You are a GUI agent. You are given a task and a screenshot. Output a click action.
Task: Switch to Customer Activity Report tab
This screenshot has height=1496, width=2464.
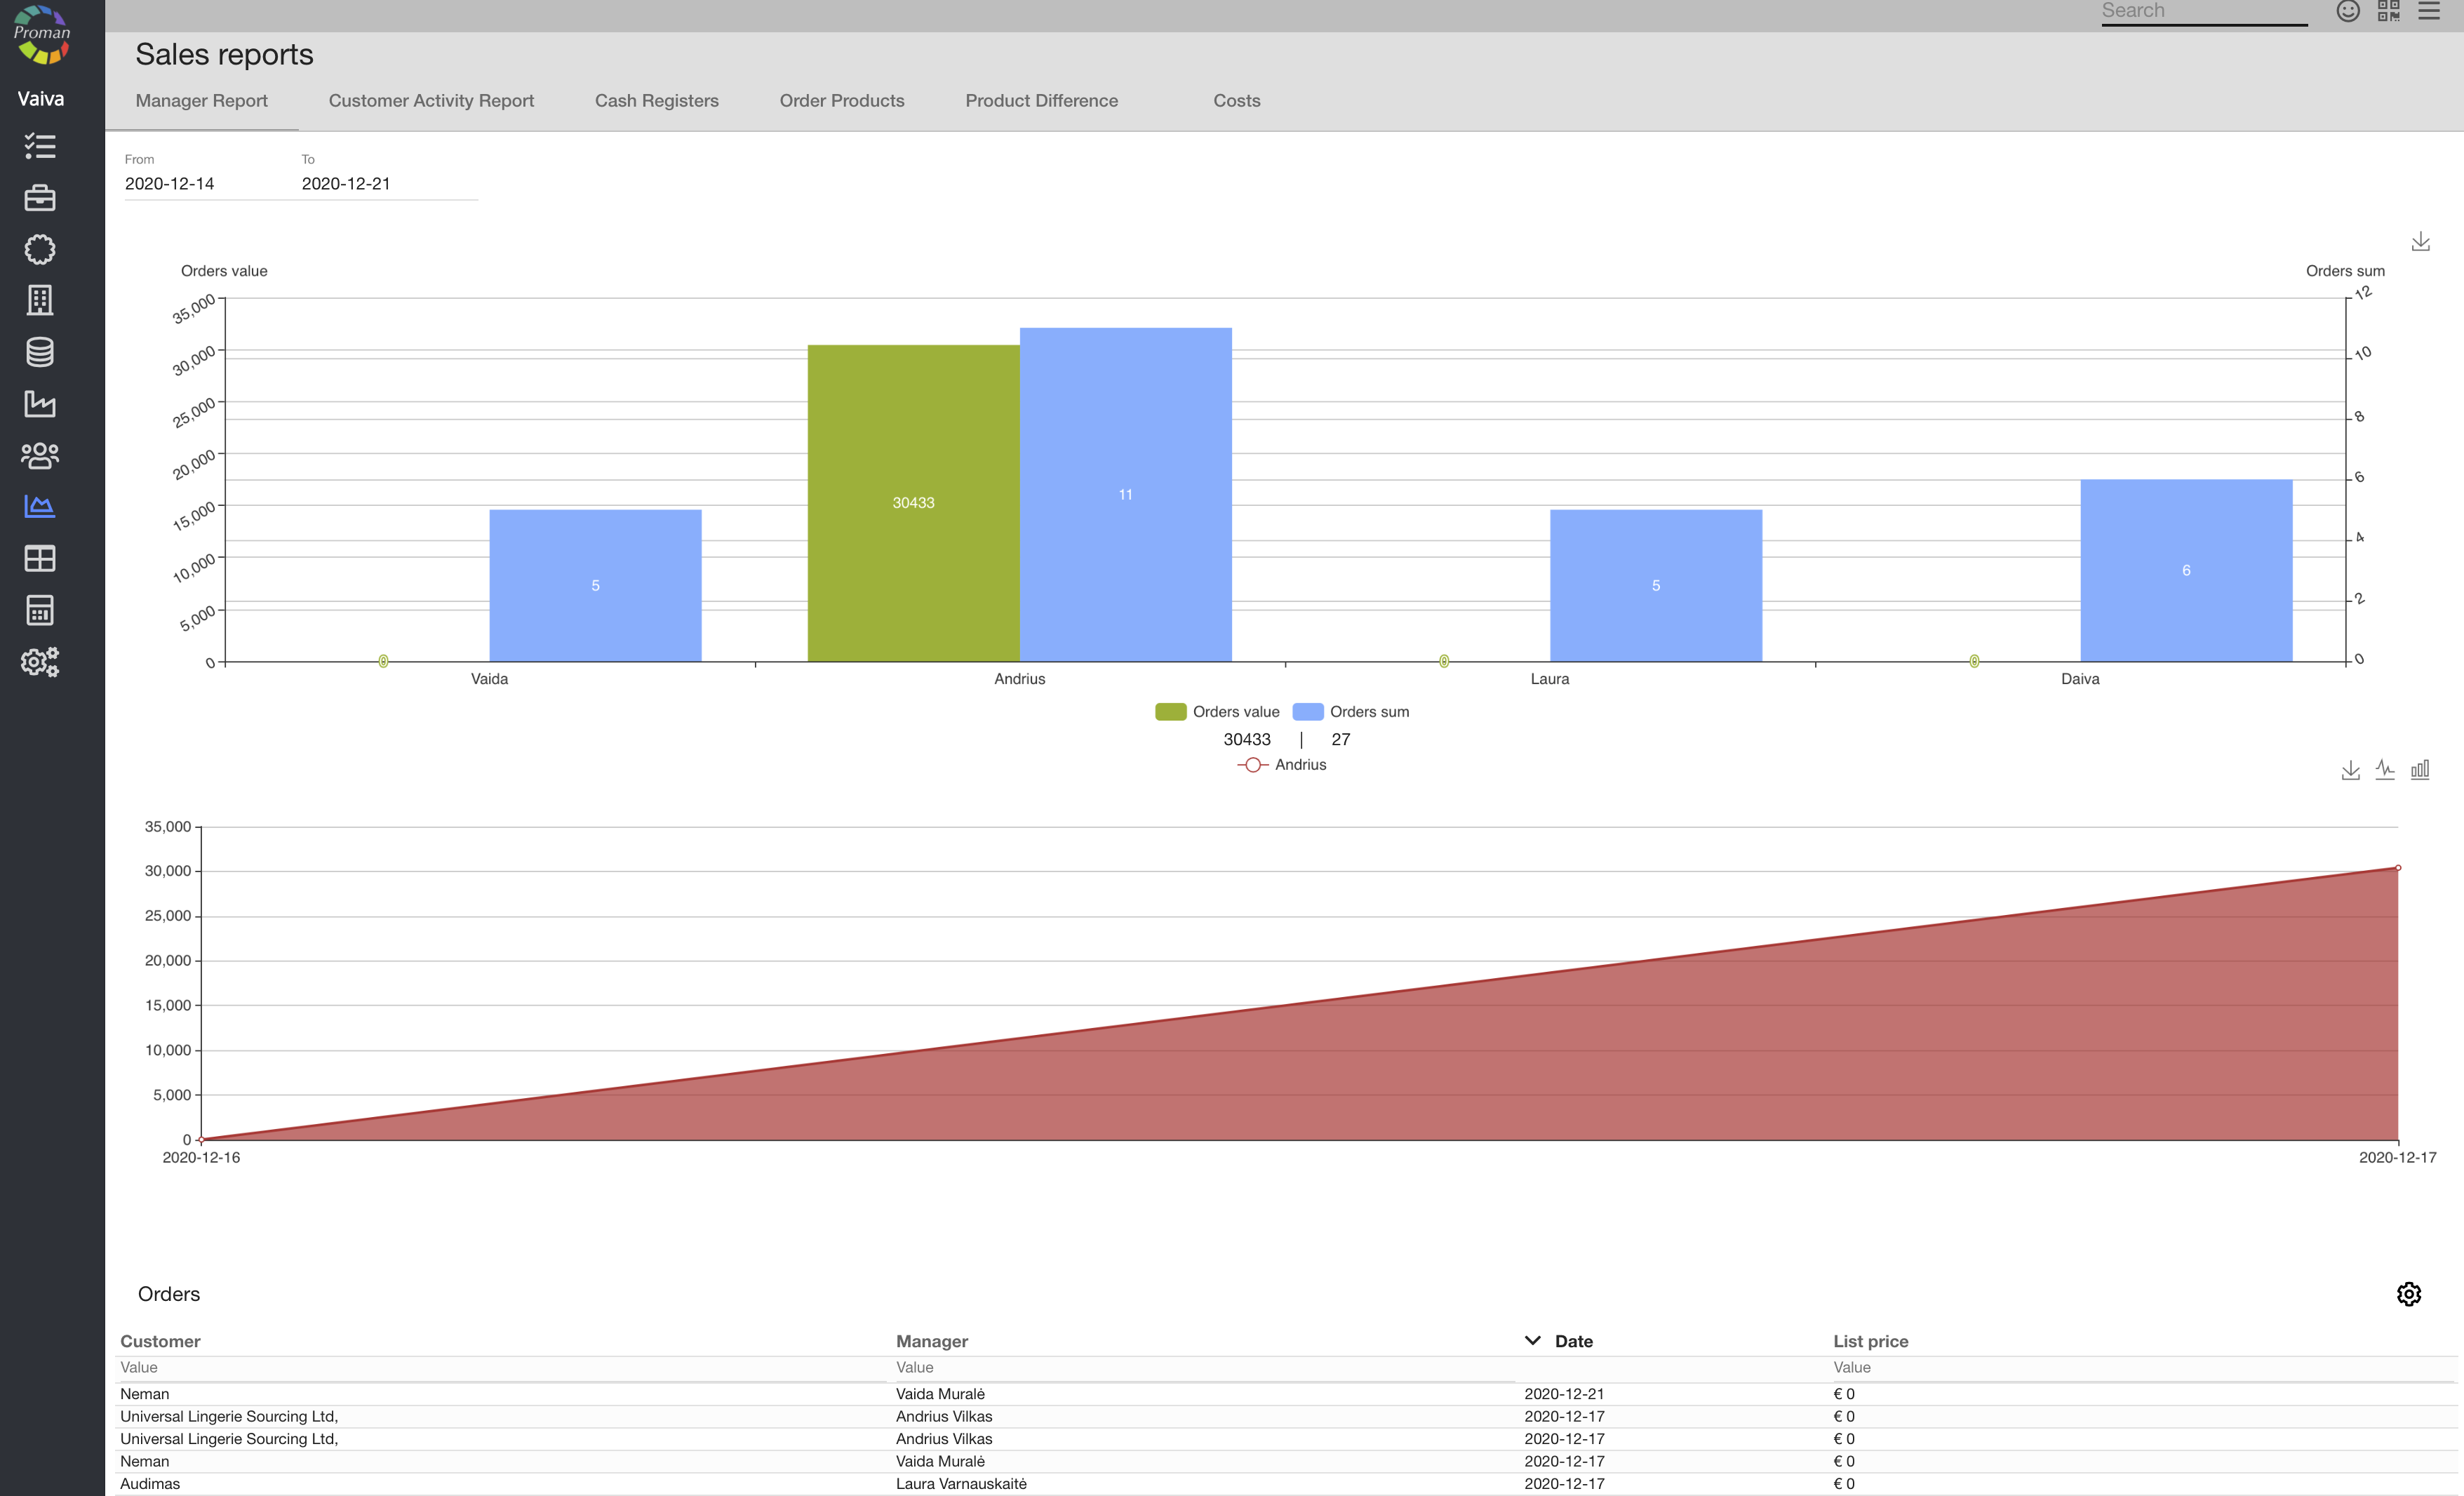431,101
